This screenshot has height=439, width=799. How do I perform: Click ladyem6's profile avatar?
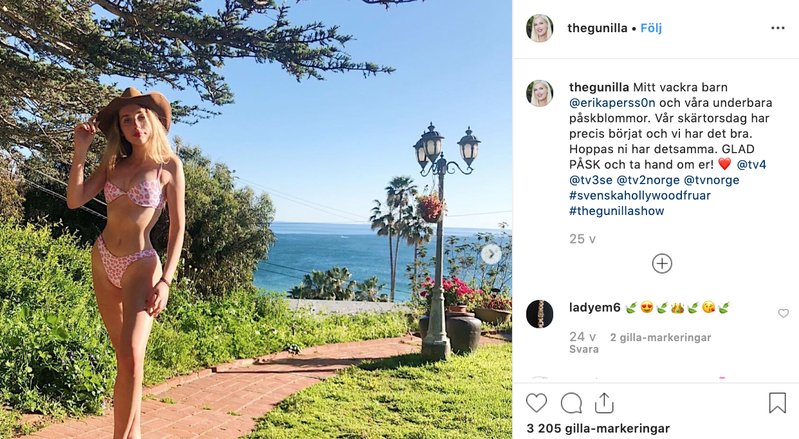(540, 313)
